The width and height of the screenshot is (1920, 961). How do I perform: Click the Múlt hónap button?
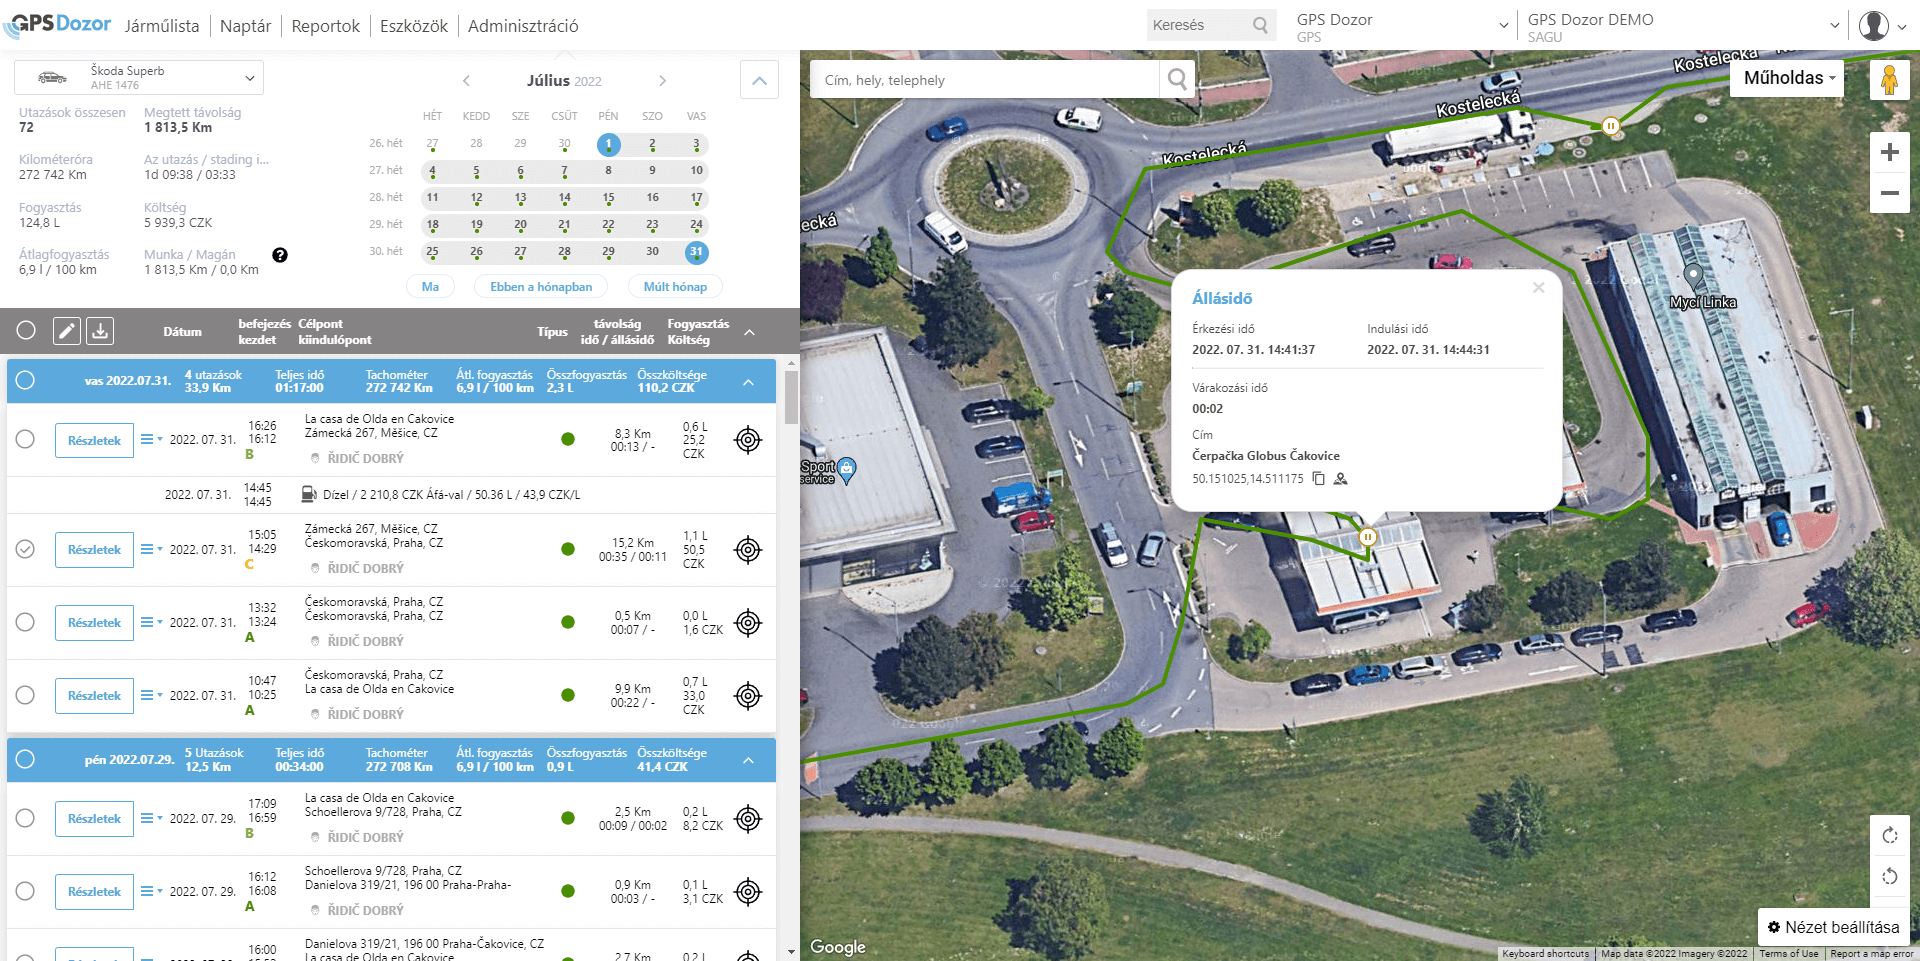[x=675, y=287]
